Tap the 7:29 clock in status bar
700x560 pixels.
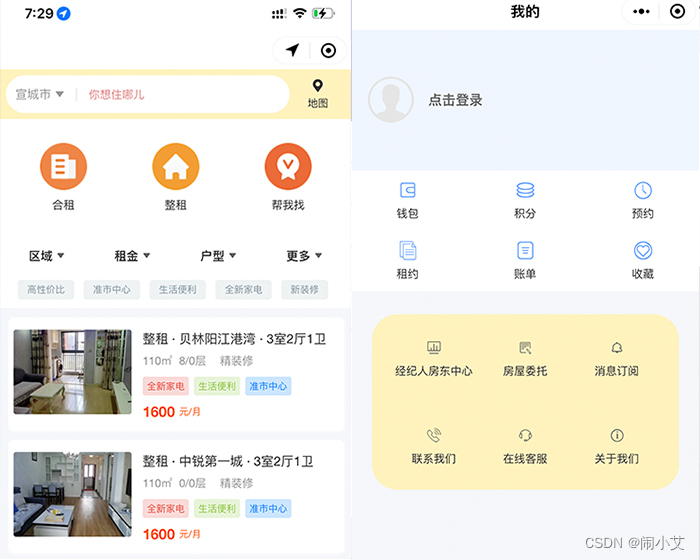click(x=39, y=14)
